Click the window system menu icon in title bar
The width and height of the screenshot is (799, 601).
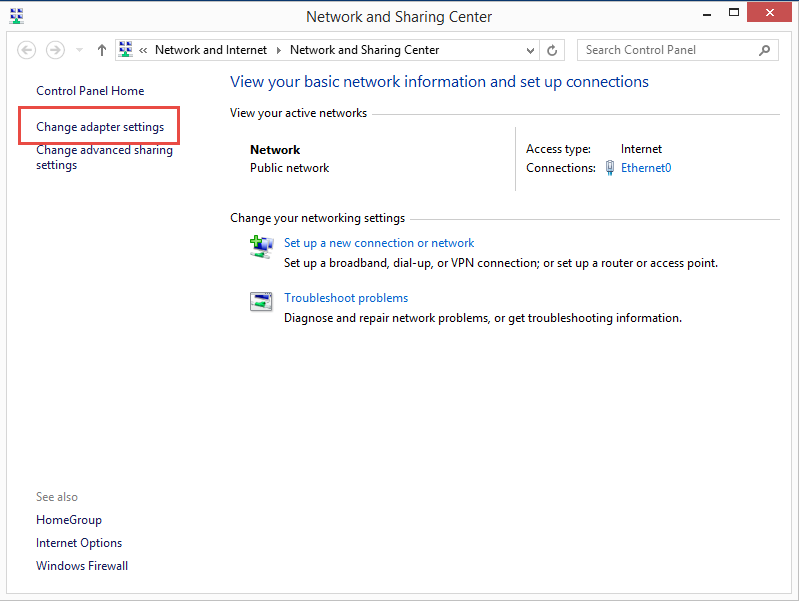(16, 16)
